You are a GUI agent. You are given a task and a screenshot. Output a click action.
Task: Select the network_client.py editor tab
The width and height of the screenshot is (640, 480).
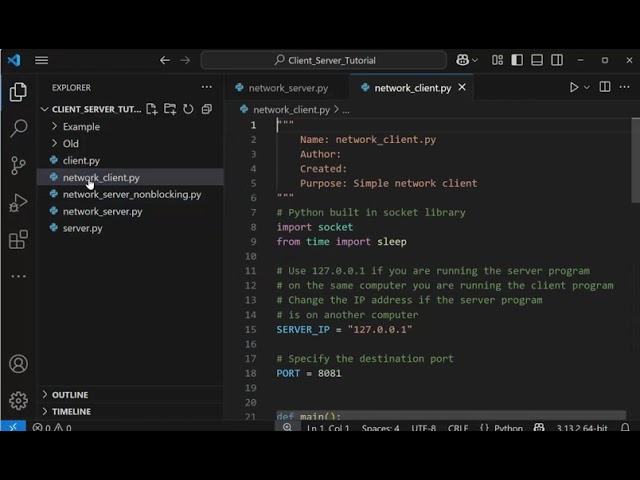point(412,88)
